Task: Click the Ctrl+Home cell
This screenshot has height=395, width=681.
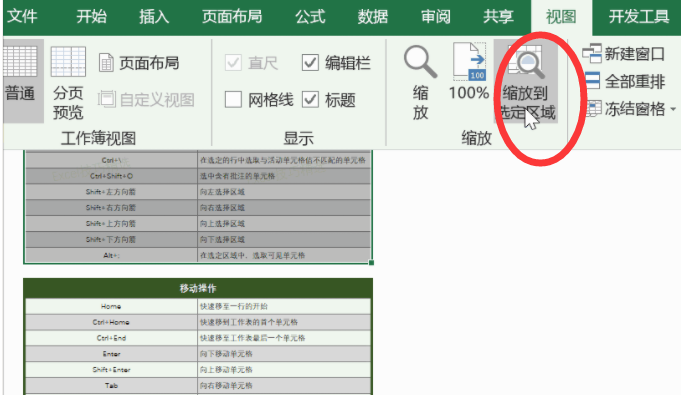Action: [x=111, y=322]
